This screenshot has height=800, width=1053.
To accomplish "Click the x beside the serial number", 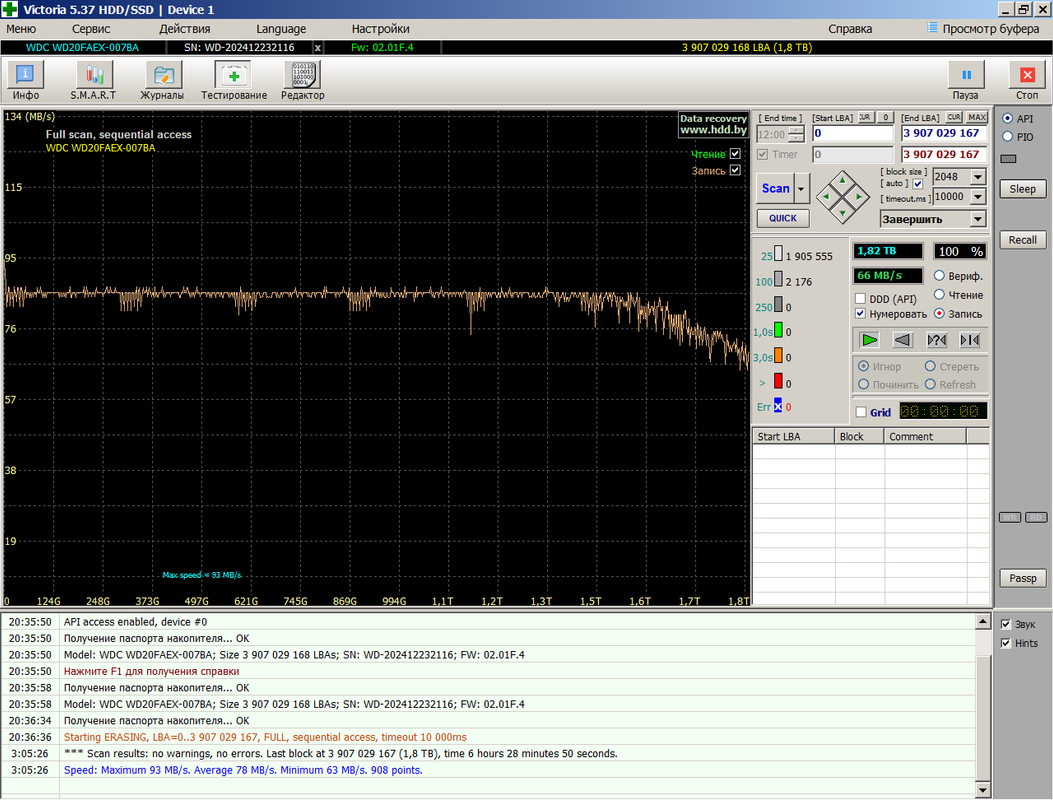I will [x=318, y=48].
